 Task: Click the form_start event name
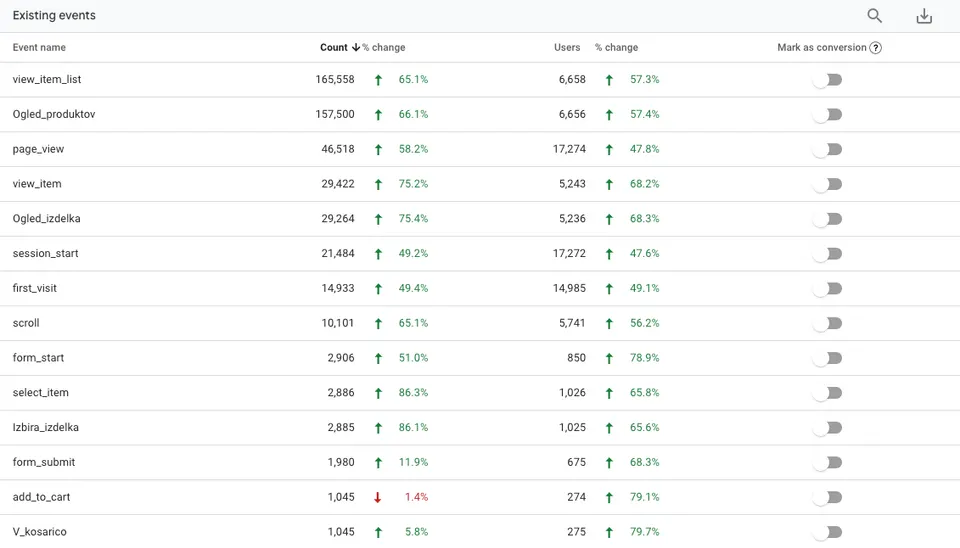(x=38, y=358)
